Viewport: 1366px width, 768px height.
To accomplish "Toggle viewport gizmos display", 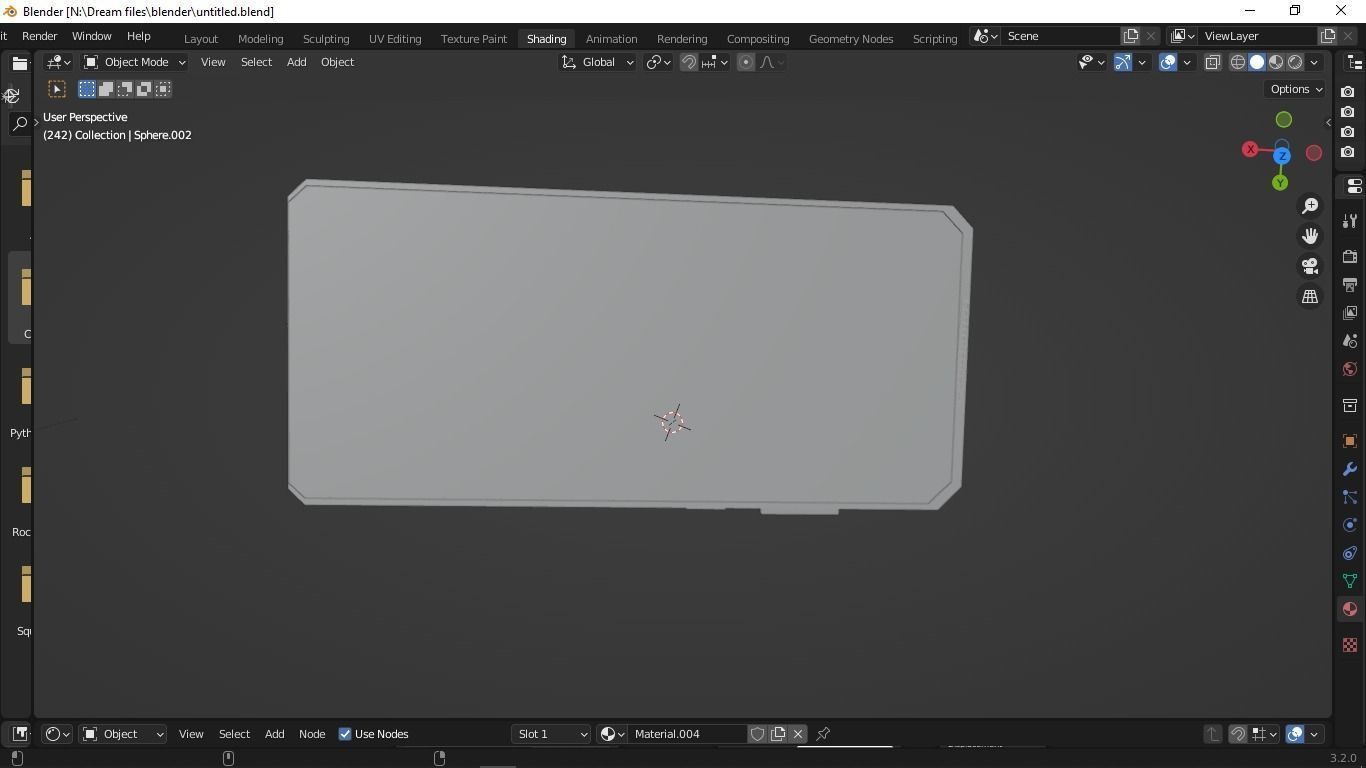I will 1123,62.
